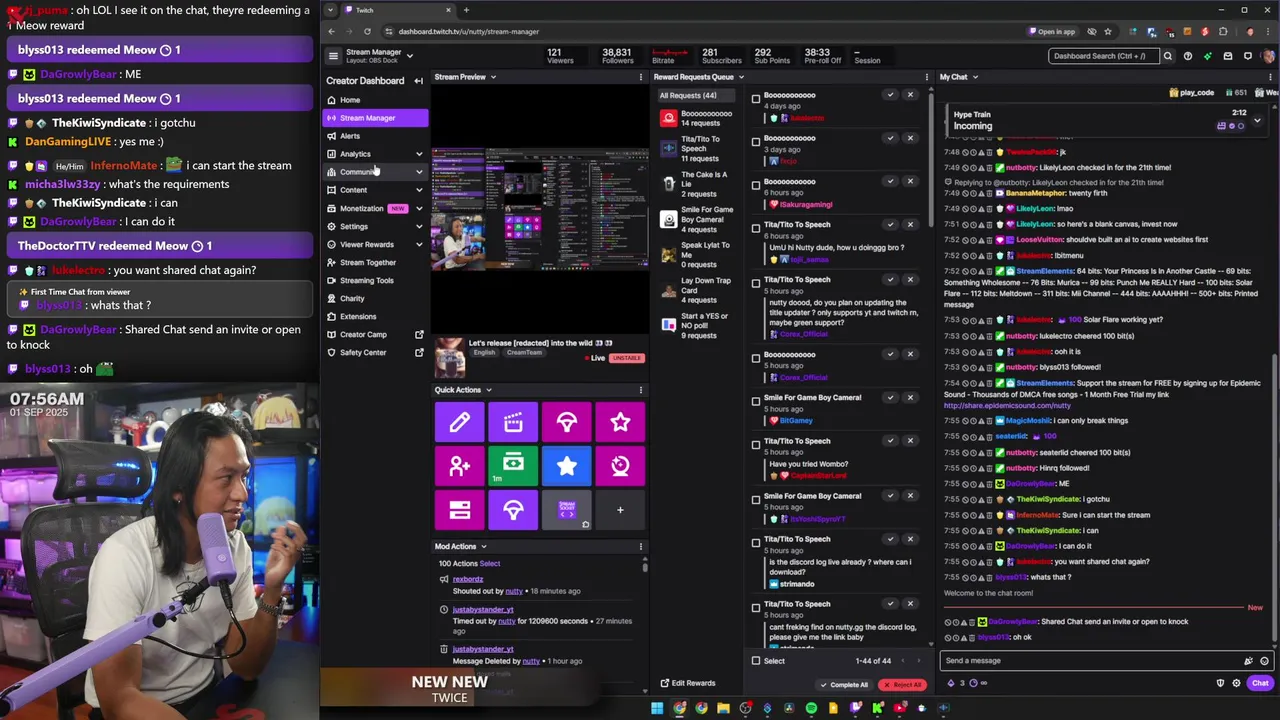
Task: Click the Chat send button
Action: coord(1260,683)
